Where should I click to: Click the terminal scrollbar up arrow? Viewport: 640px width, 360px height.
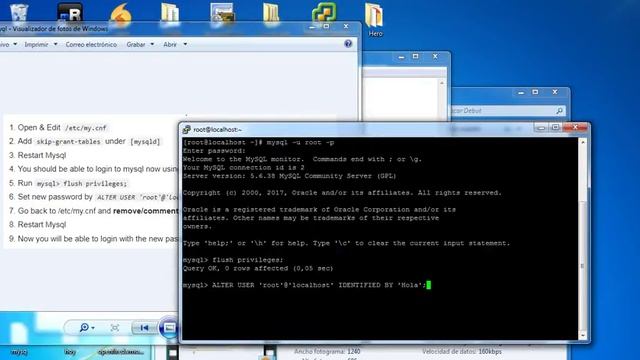tap(583, 142)
